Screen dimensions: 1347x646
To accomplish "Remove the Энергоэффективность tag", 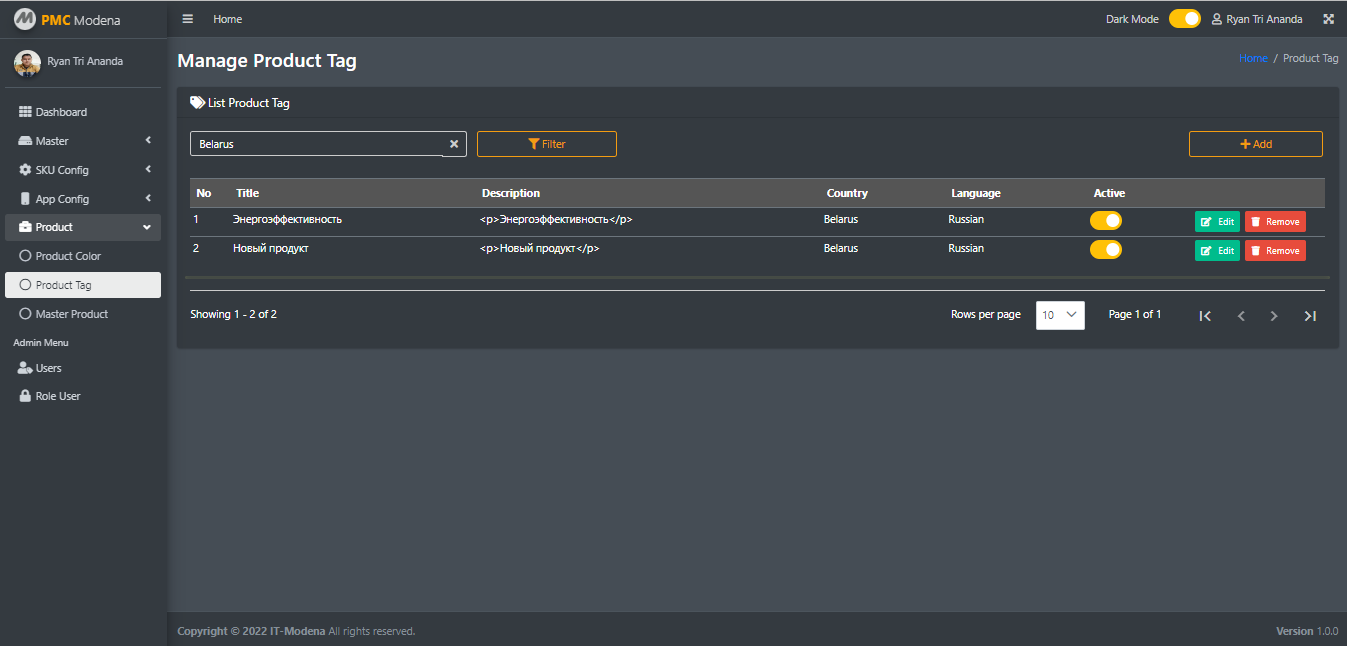I will coord(1275,222).
